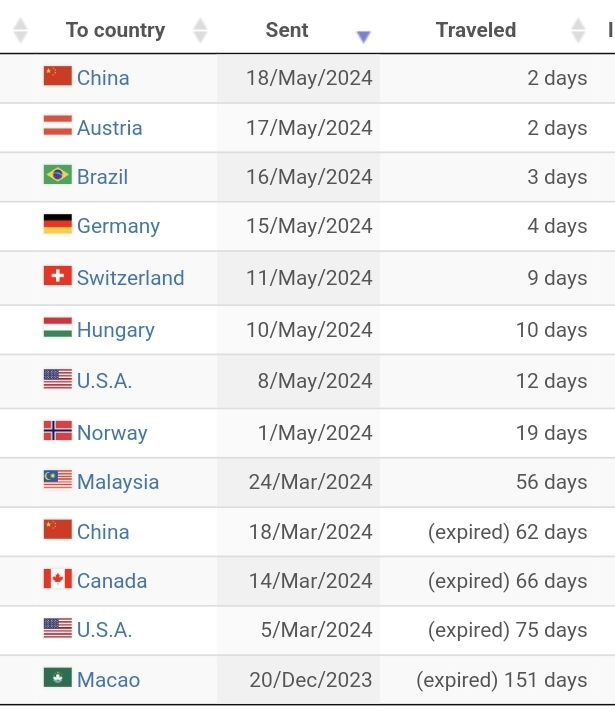Click the Hungary flag icon

tap(58, 327)
